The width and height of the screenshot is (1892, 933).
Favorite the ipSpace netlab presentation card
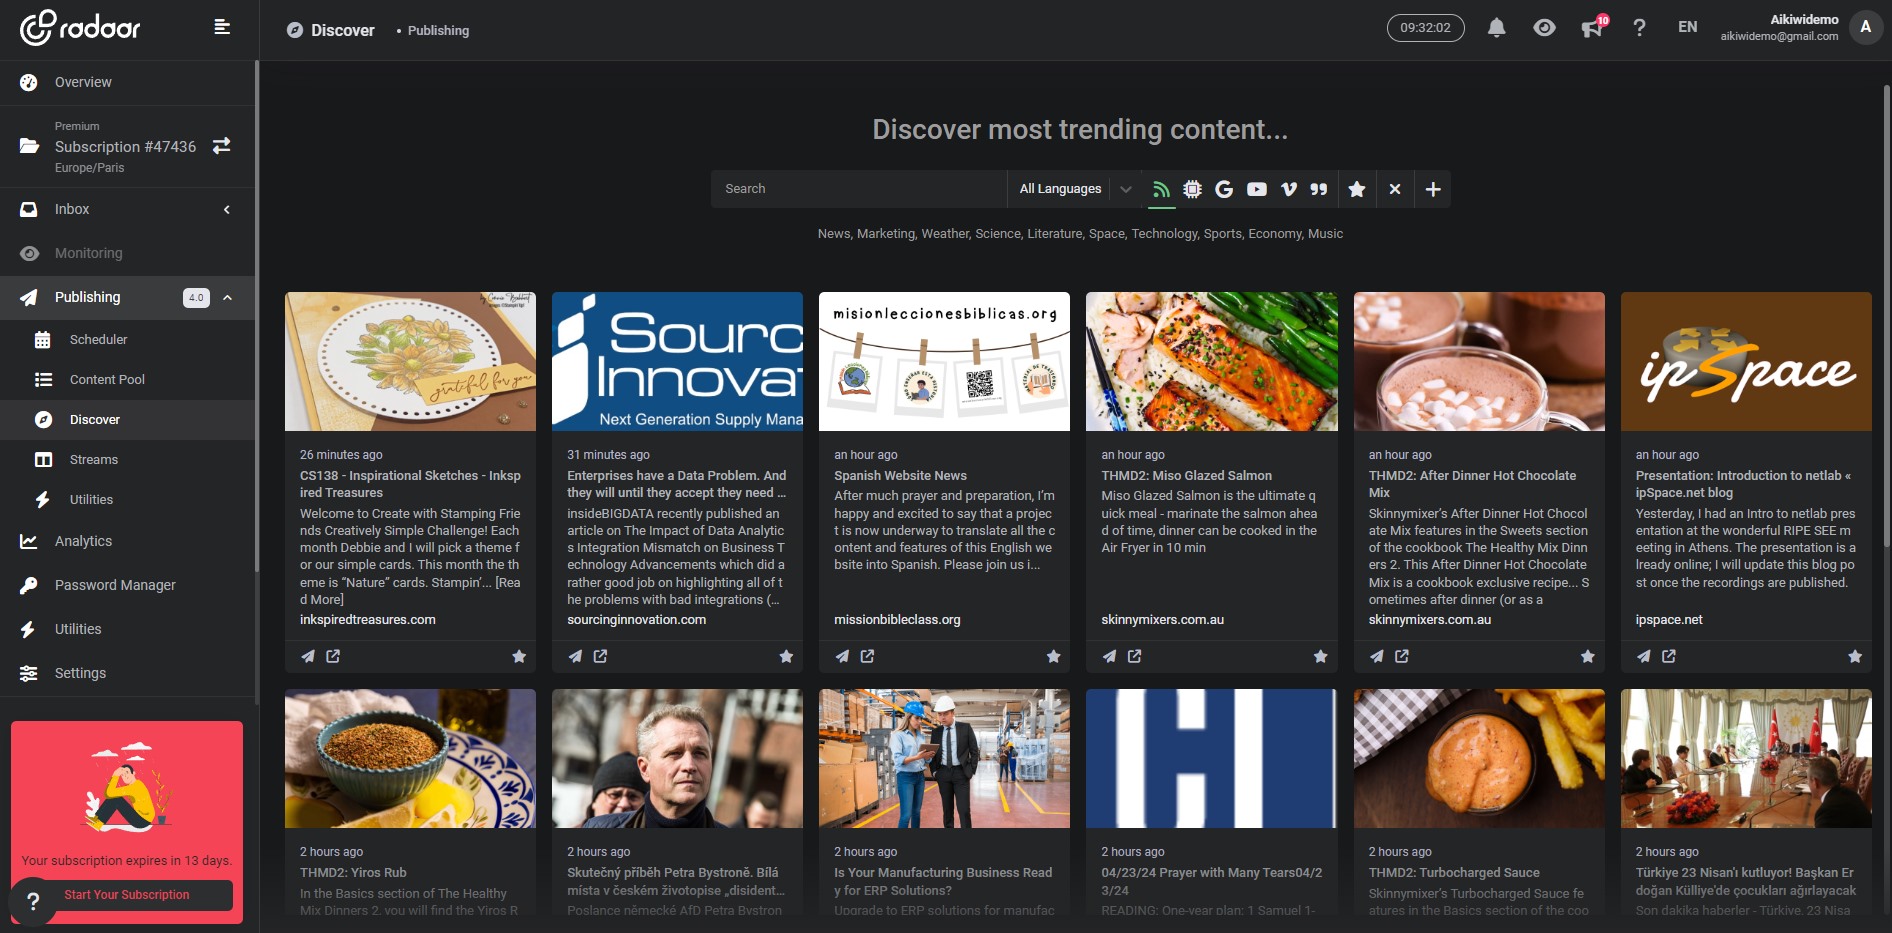click(x=1855, y=656)
